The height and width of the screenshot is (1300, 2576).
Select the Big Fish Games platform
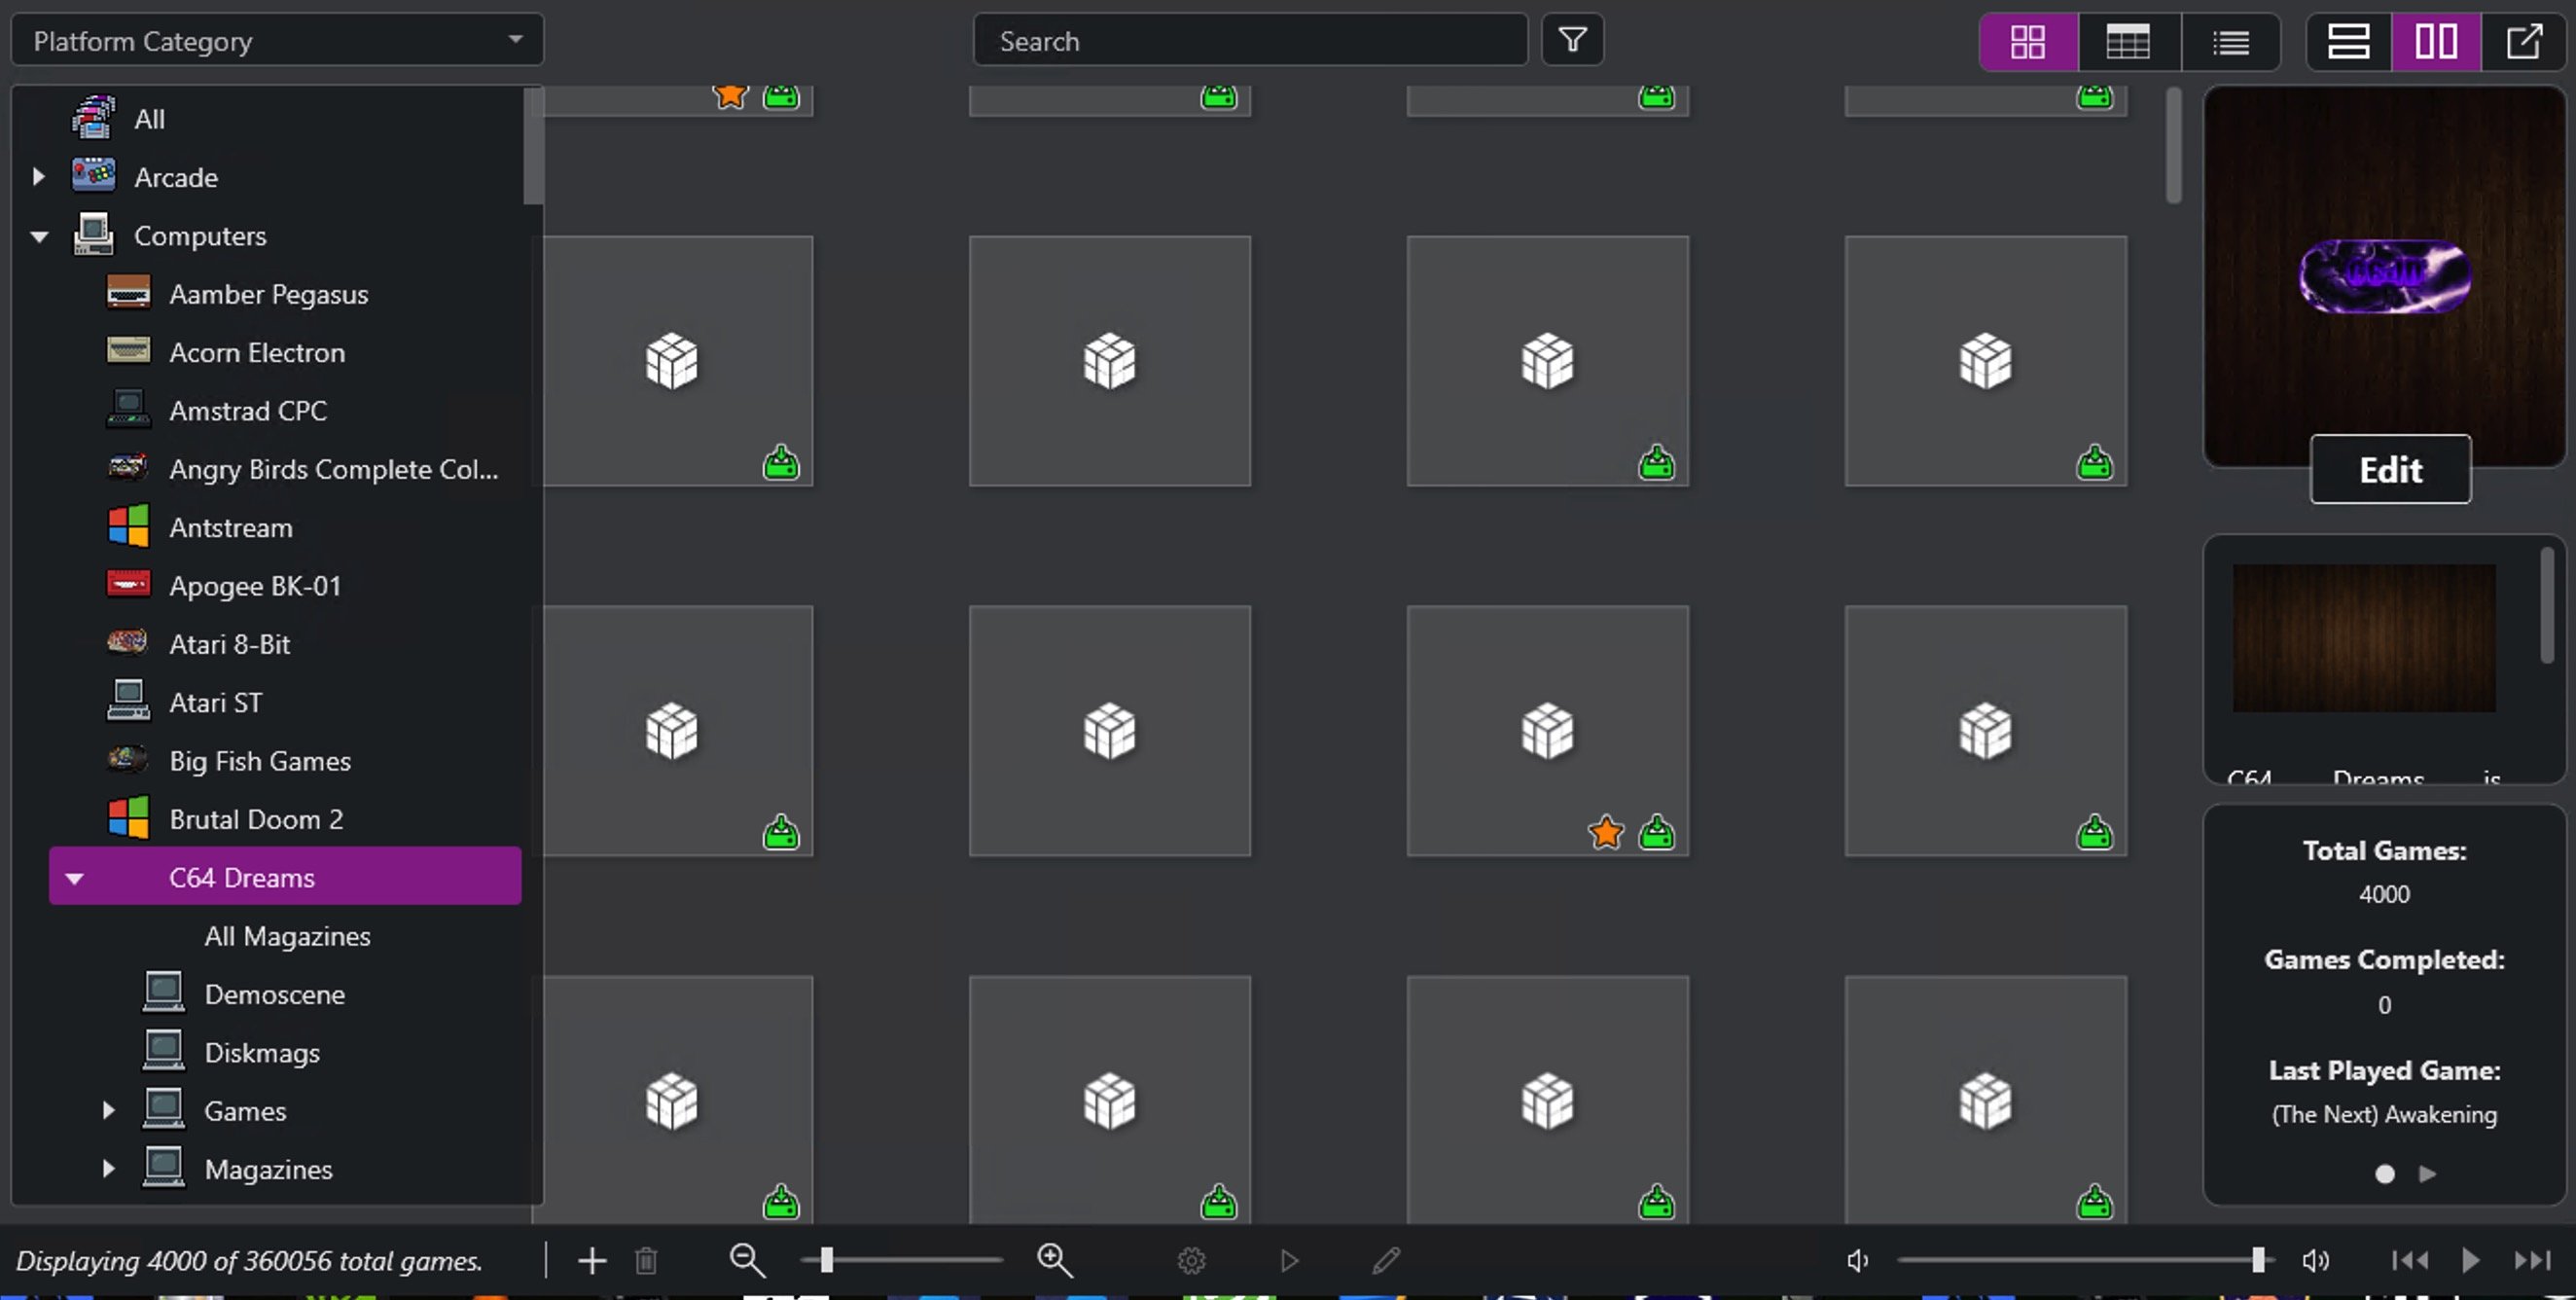(x=260, y=761)
